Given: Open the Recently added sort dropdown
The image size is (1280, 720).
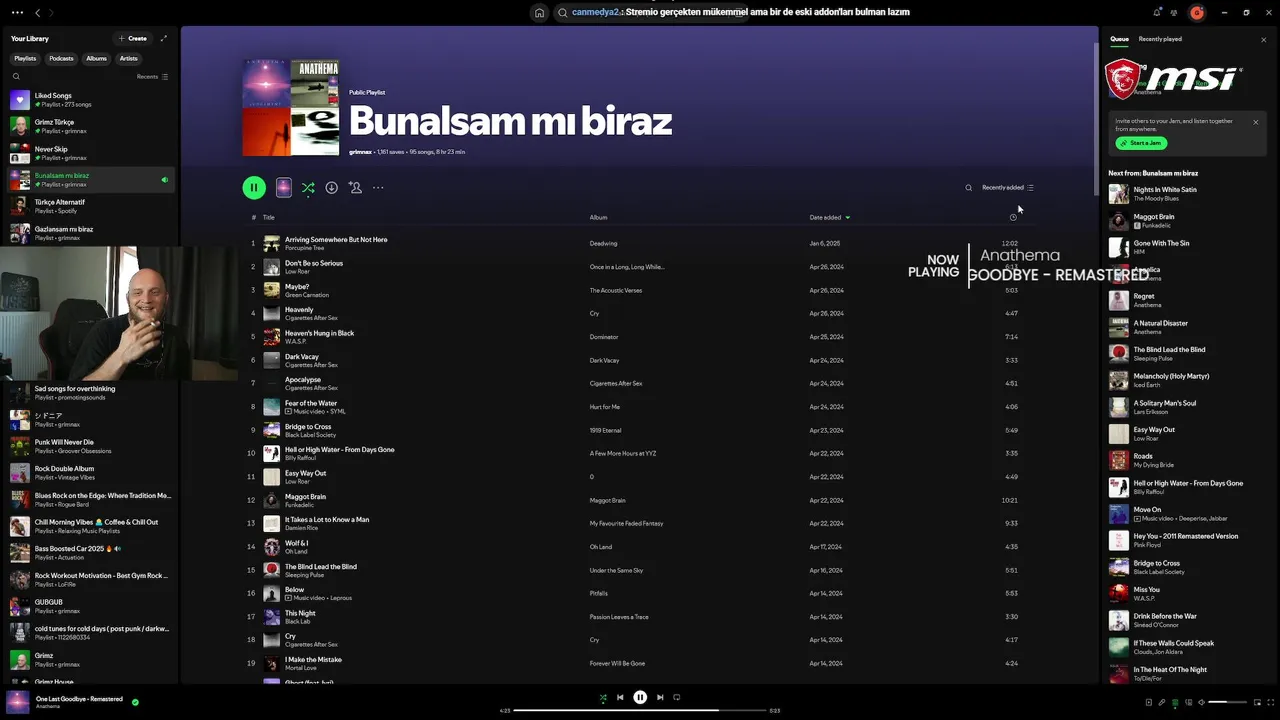Looking at the screenshot, I should [1008, 187].
